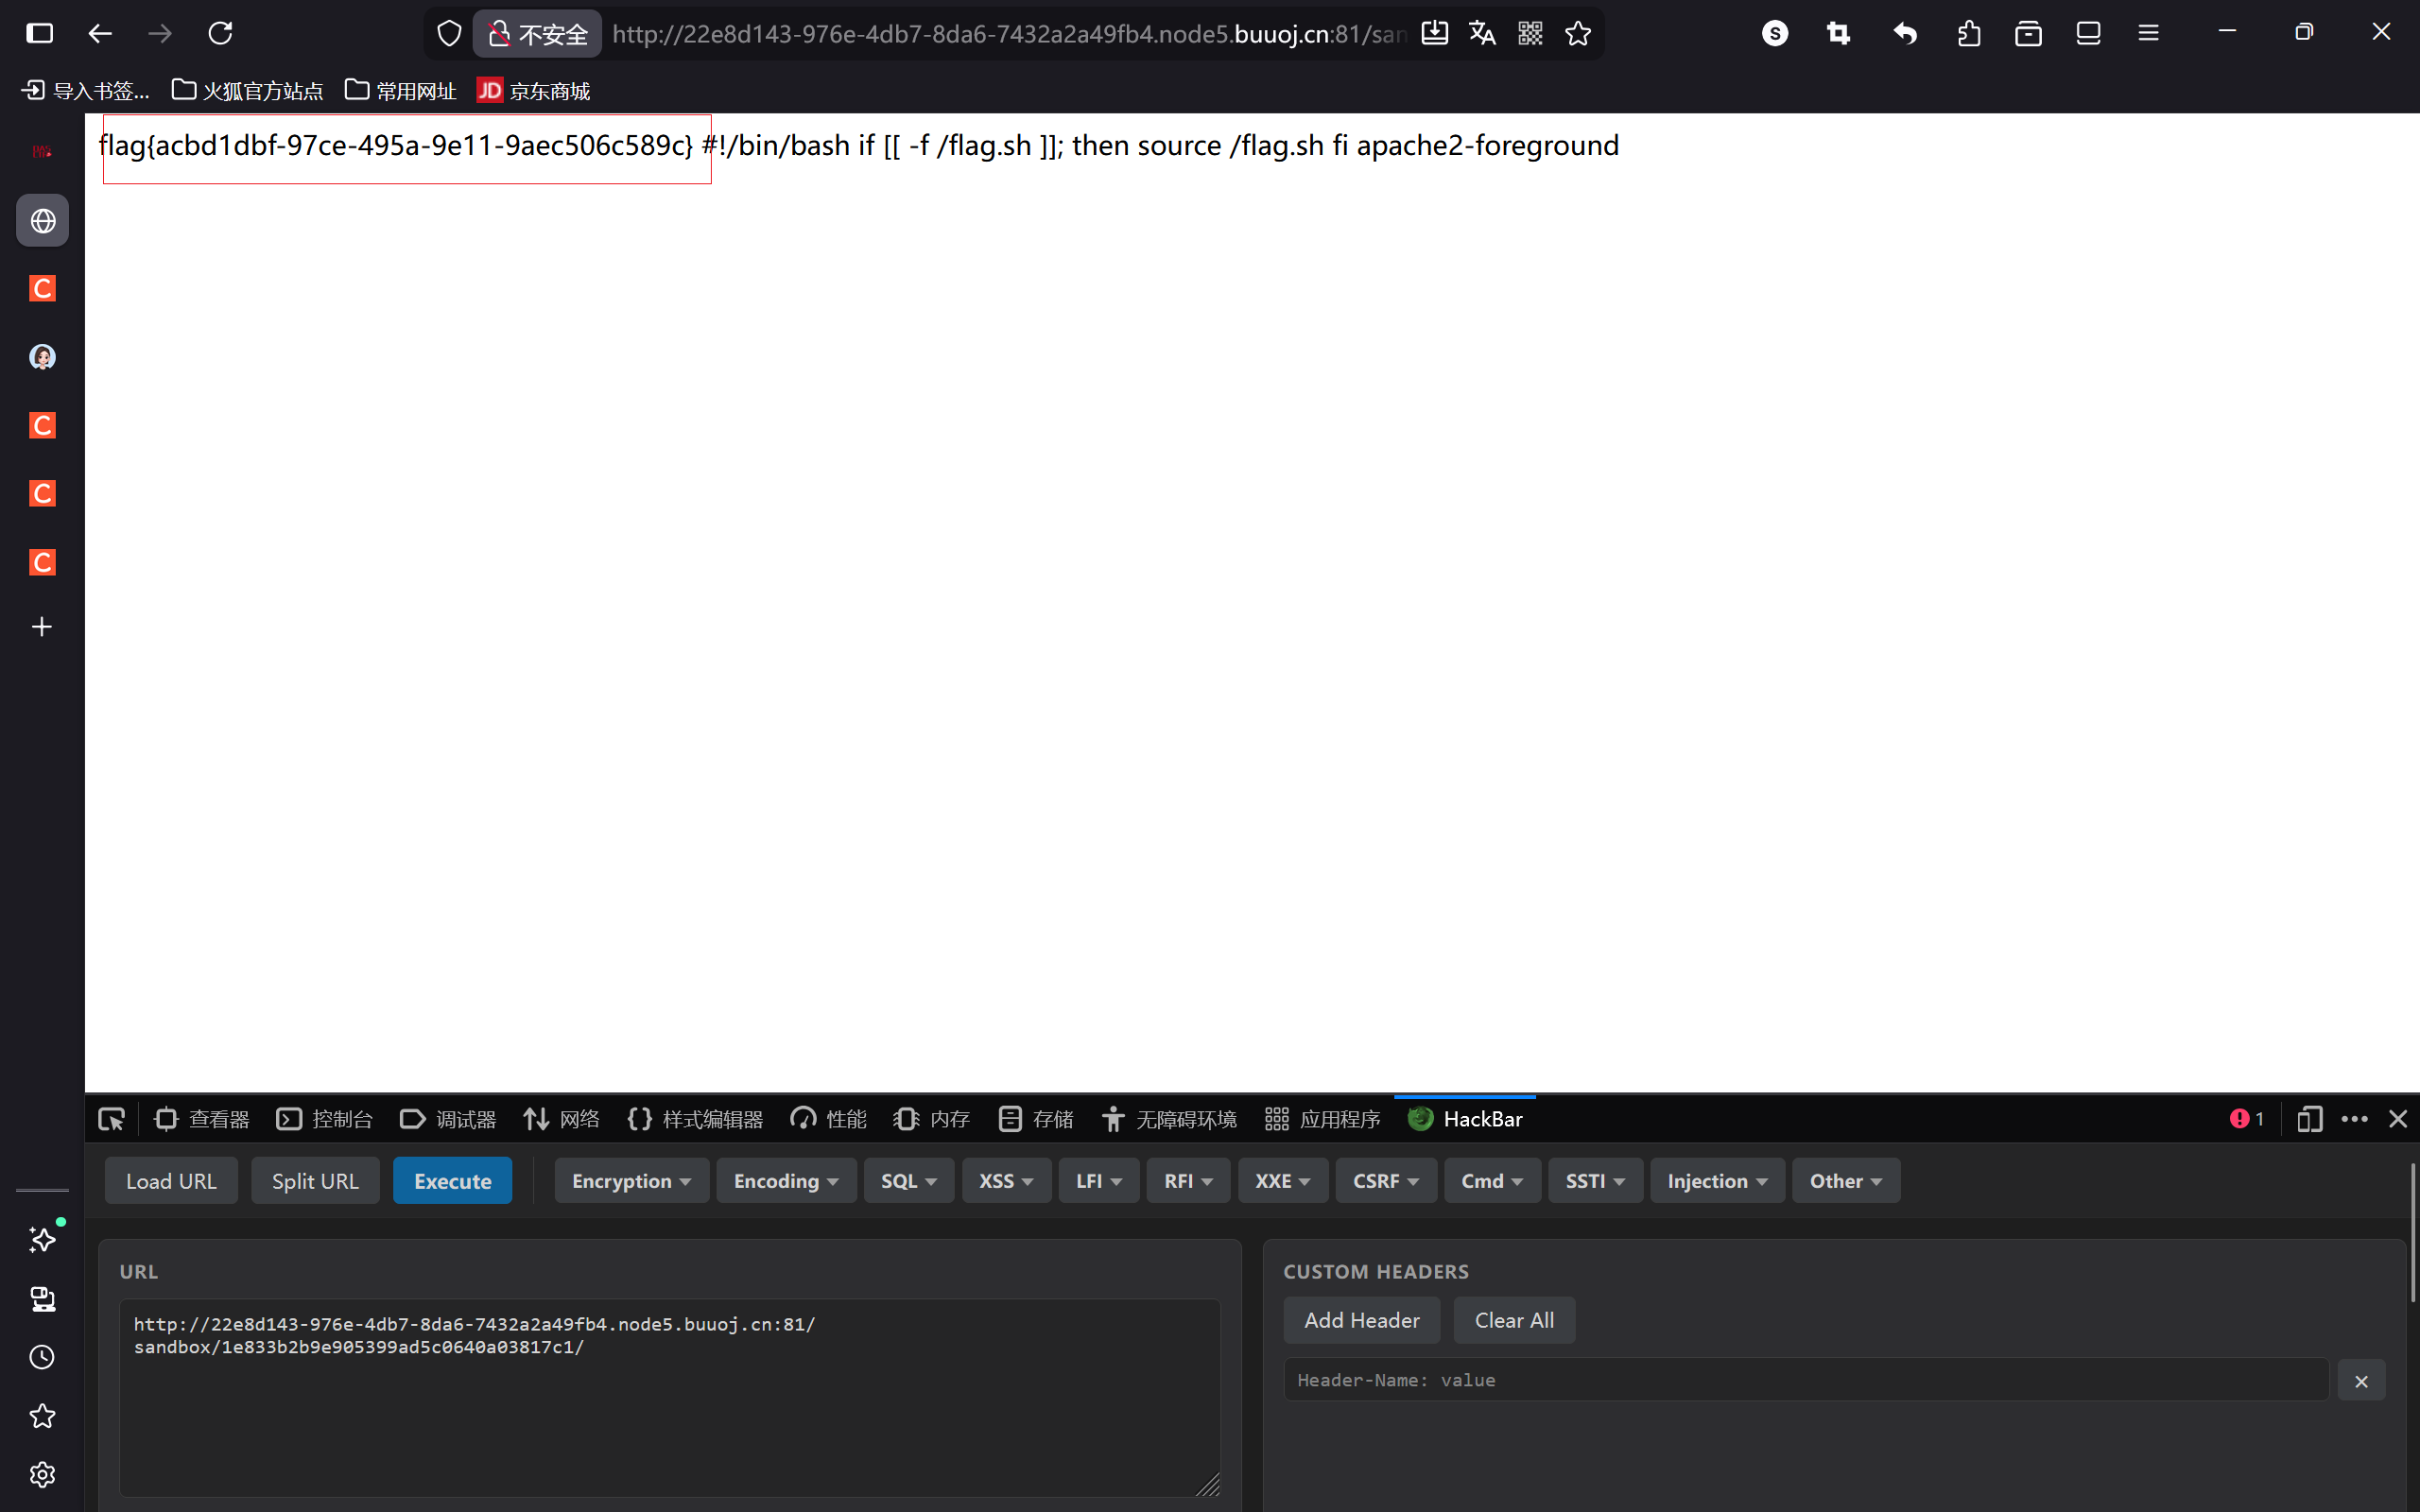Open the QR code icon in address bar
Image resolution: width=2420 pixels, height=1512 pixels.
click(1530, 33)
